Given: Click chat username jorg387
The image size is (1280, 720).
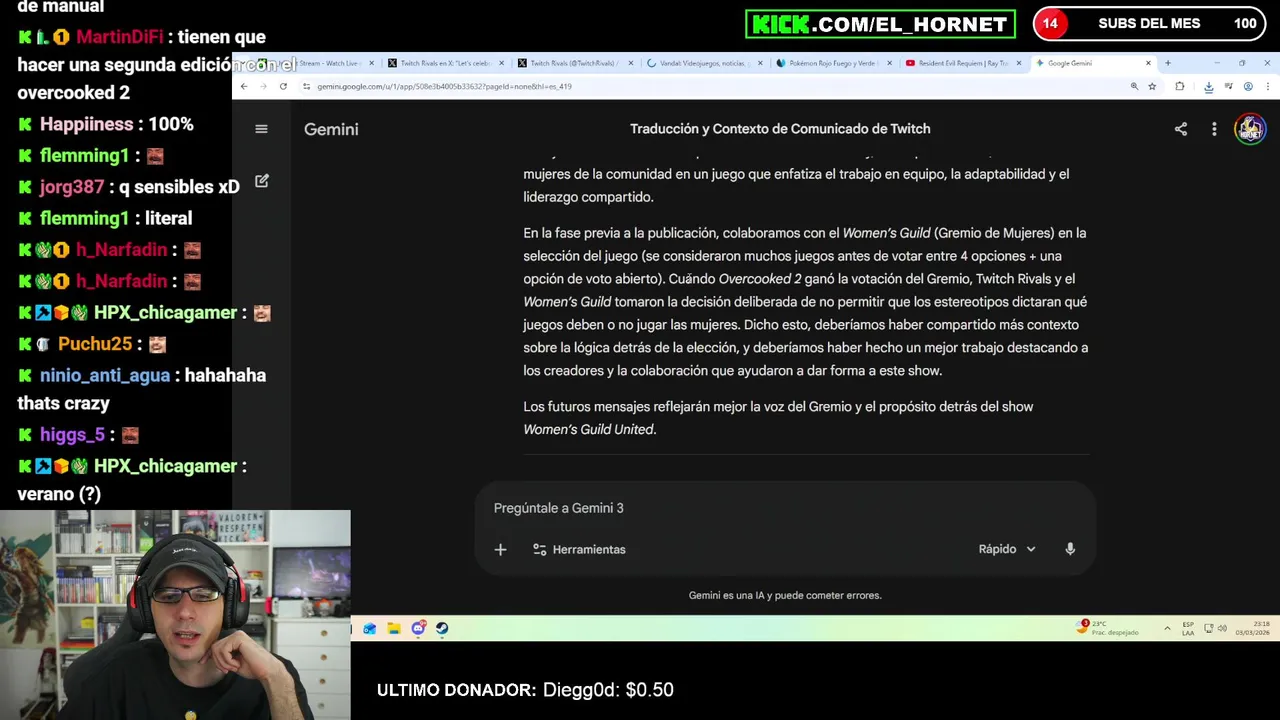Looking at the screenshot, I should (x=72, y=187).
